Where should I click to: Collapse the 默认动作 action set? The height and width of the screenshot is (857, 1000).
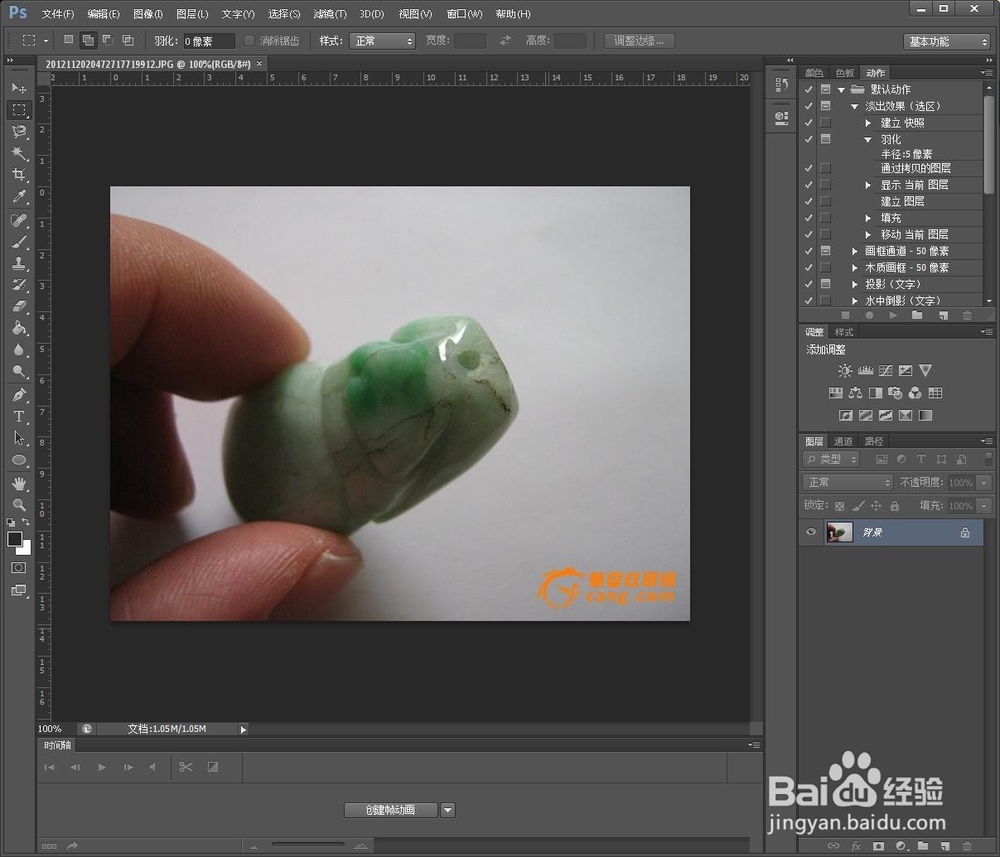click(x=842, y=90)
